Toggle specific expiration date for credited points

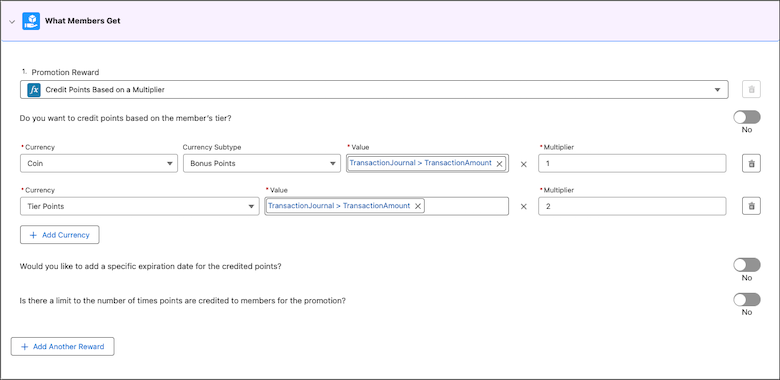[747, 265]
